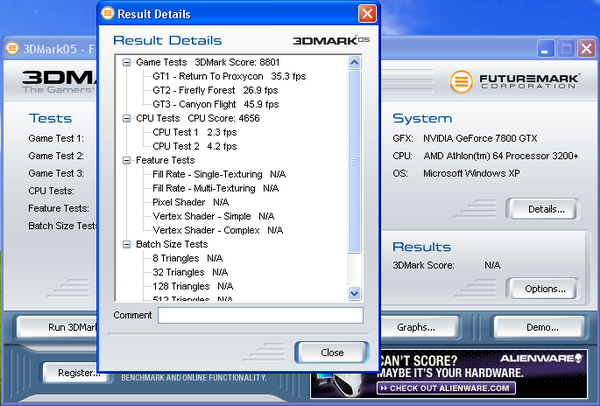Select the Batch Size Tests heading row
600x406 pixels.
[172, 244]
